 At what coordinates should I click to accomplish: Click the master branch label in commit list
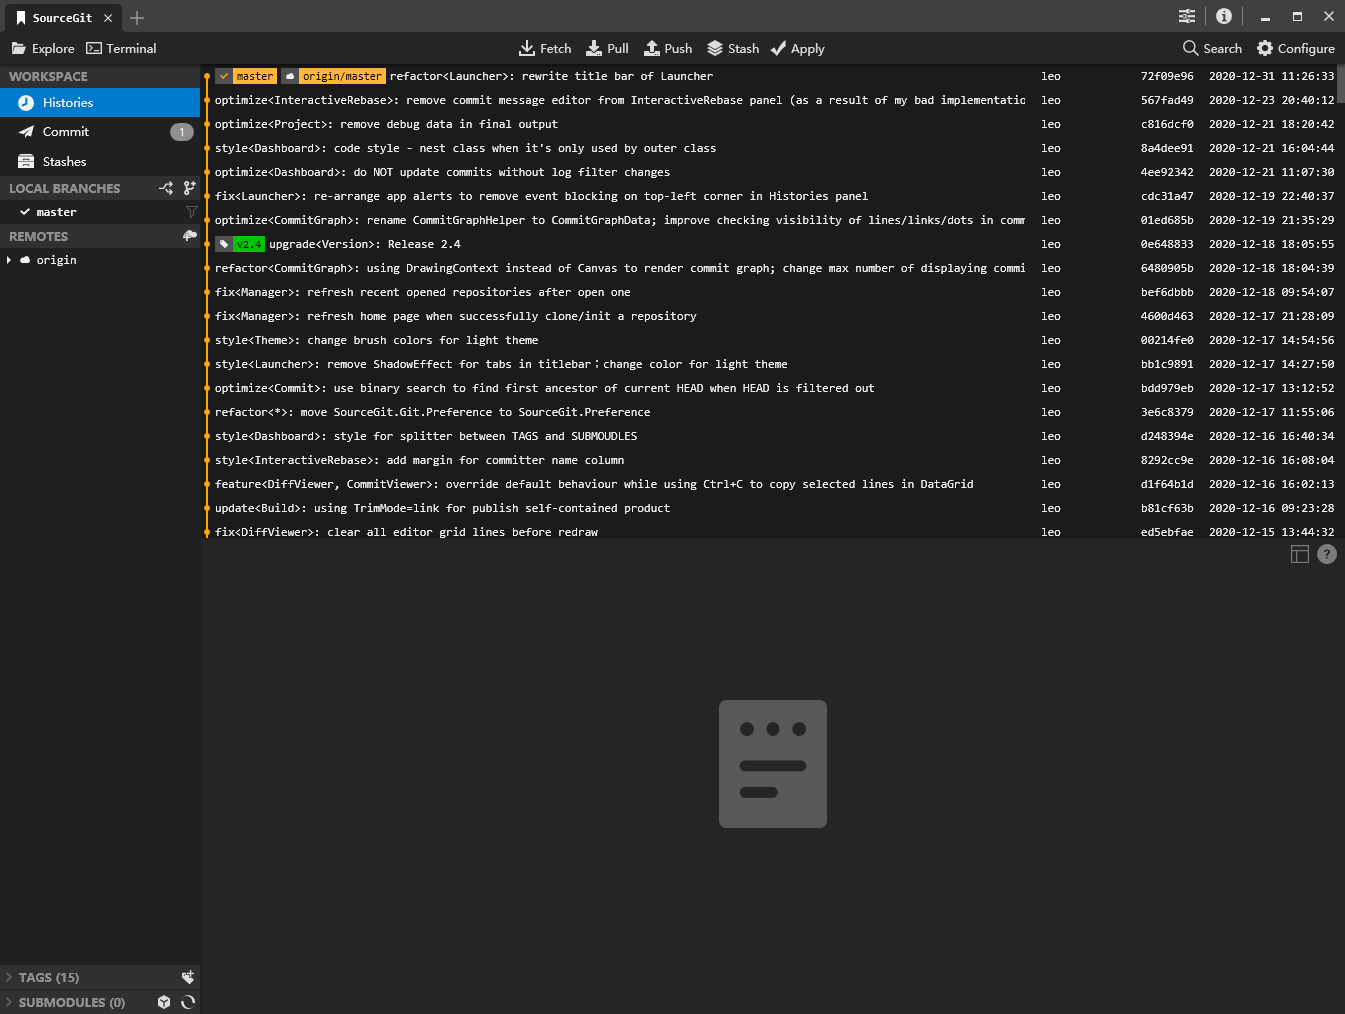[x=254, y=76]
